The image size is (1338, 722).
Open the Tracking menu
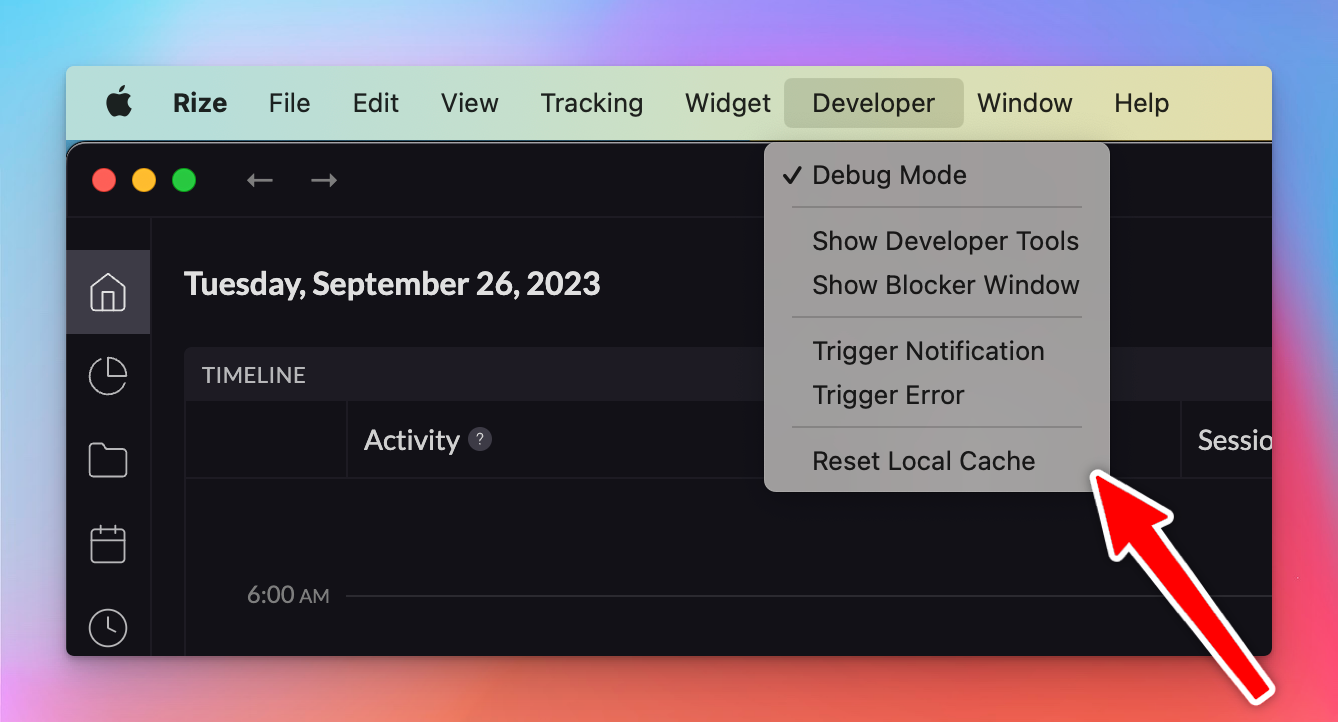click(x=592, y=103)
